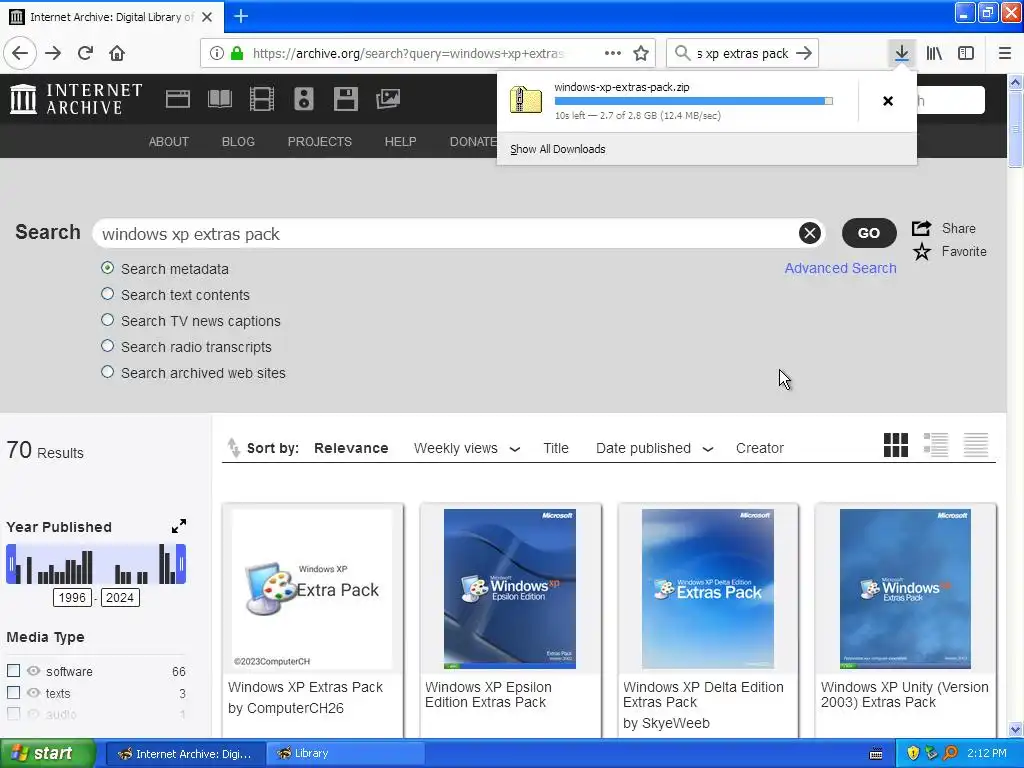Image resolution: width=1024 pixels, height=768 pixels.
Task: Click the left year range slider handle
Action: coord(11,564)
